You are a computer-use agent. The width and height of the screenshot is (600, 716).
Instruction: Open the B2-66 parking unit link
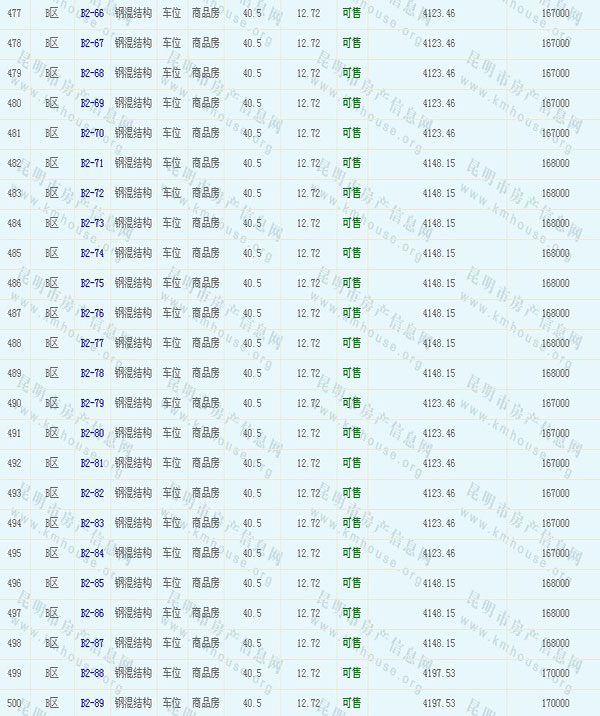click(x=92, y=14)
